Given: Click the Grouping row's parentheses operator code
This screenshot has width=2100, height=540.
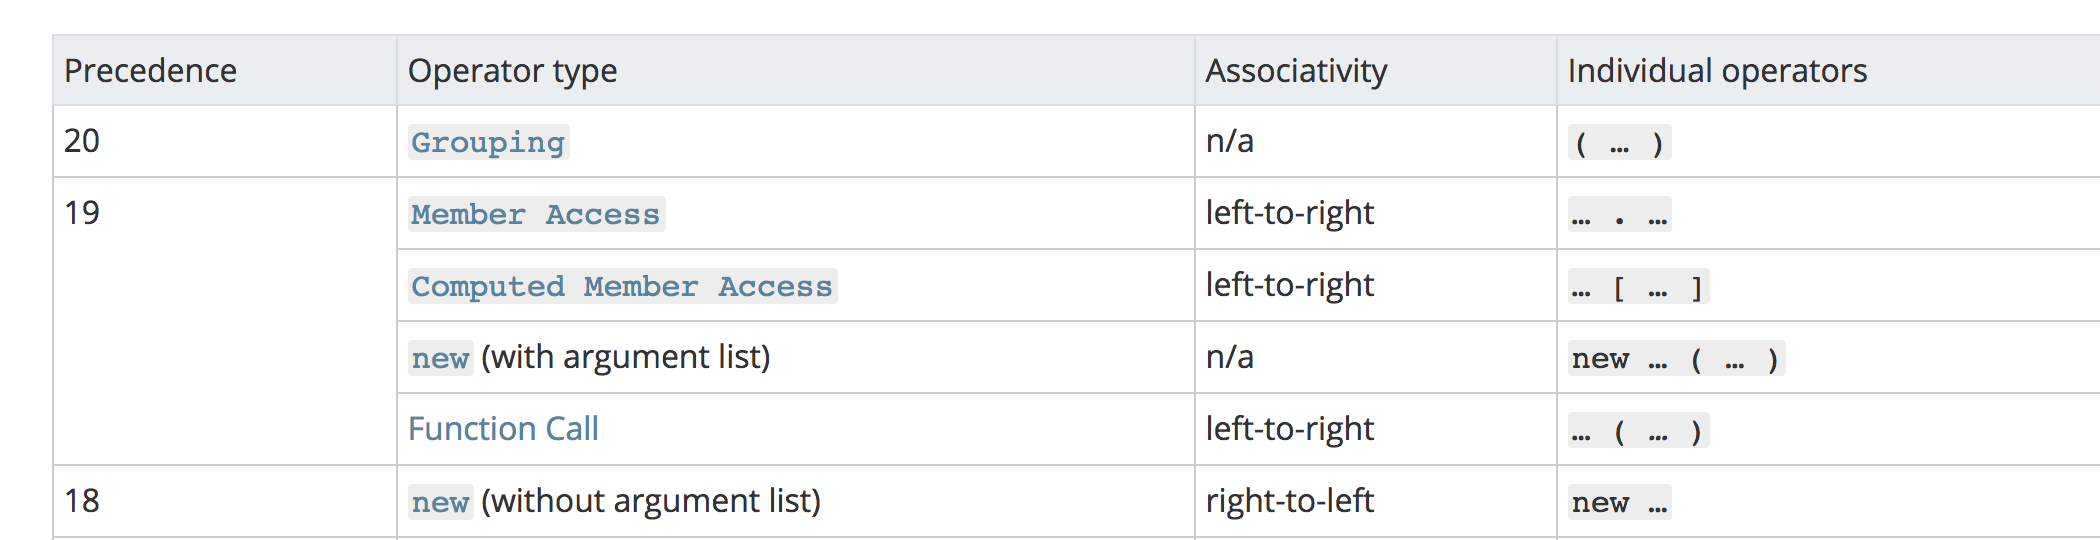Looking at the screenshot, I should point(1619,144).
